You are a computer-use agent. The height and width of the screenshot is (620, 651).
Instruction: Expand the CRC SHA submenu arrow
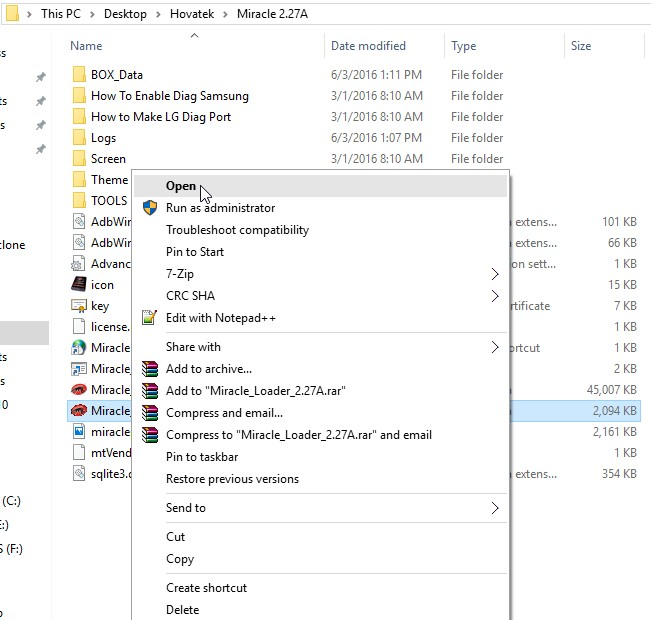(x=494, y=296)
